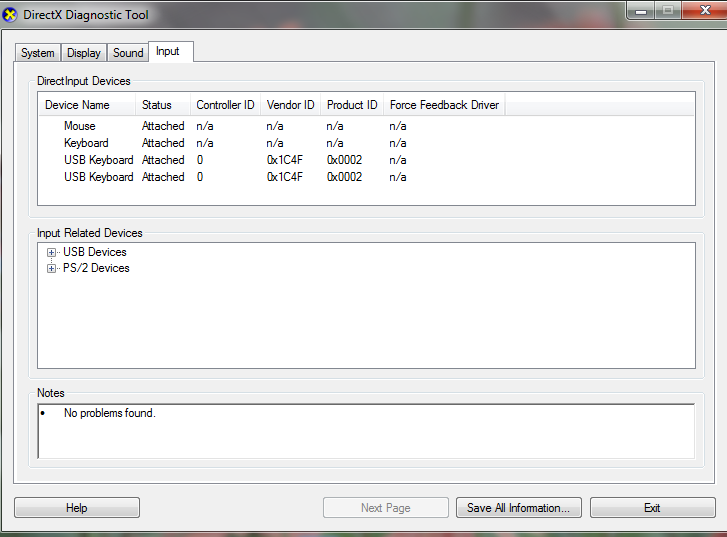Switch to the Display tab
The image size is (727, 537).
pos(83,52)
